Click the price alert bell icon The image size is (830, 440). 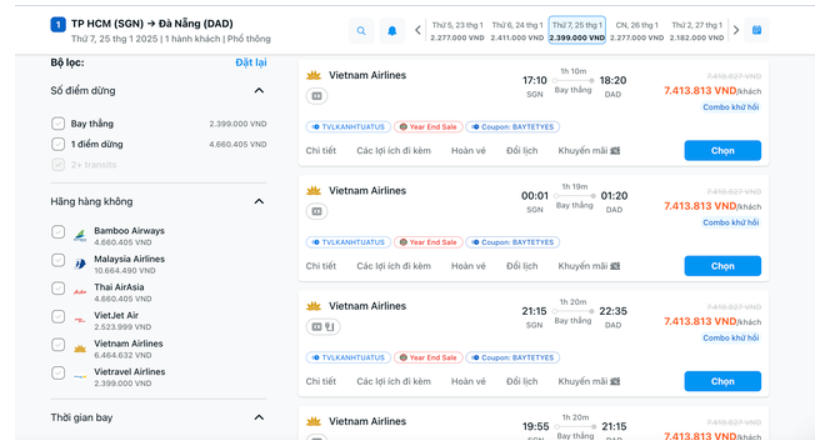pyautogui.click(x=392, y=31)
